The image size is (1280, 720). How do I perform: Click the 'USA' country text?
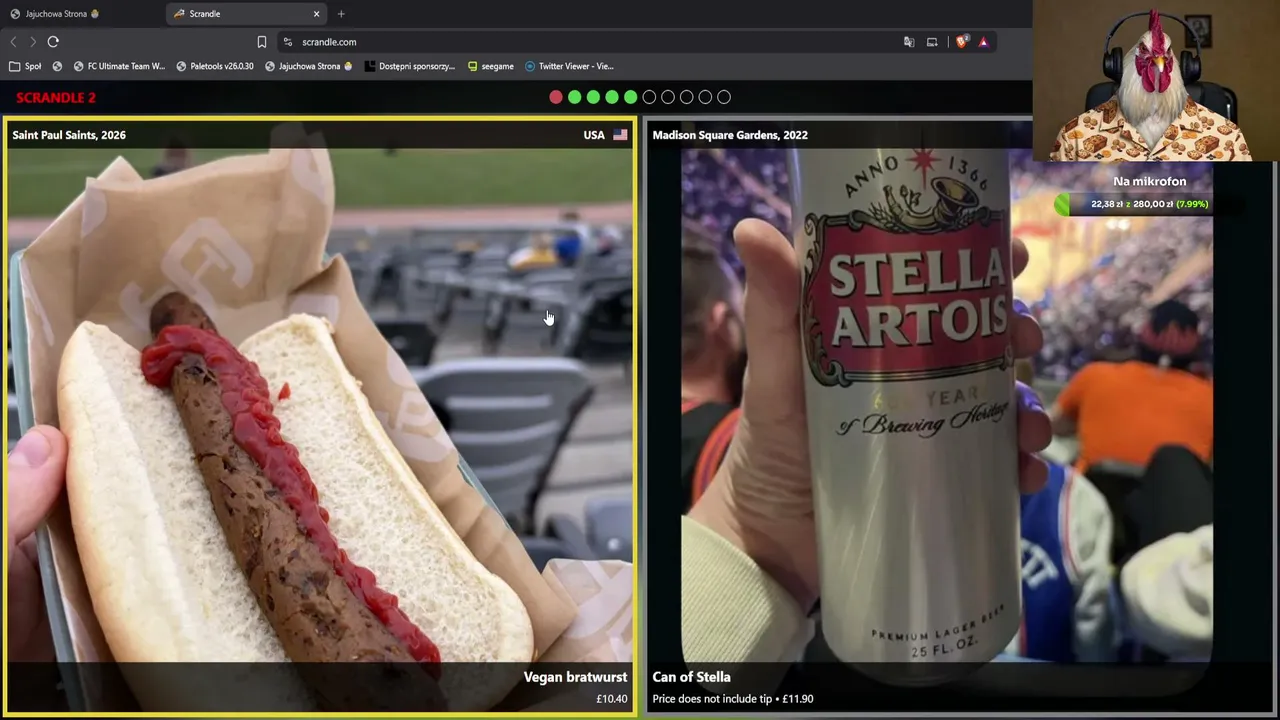point(594,135)
